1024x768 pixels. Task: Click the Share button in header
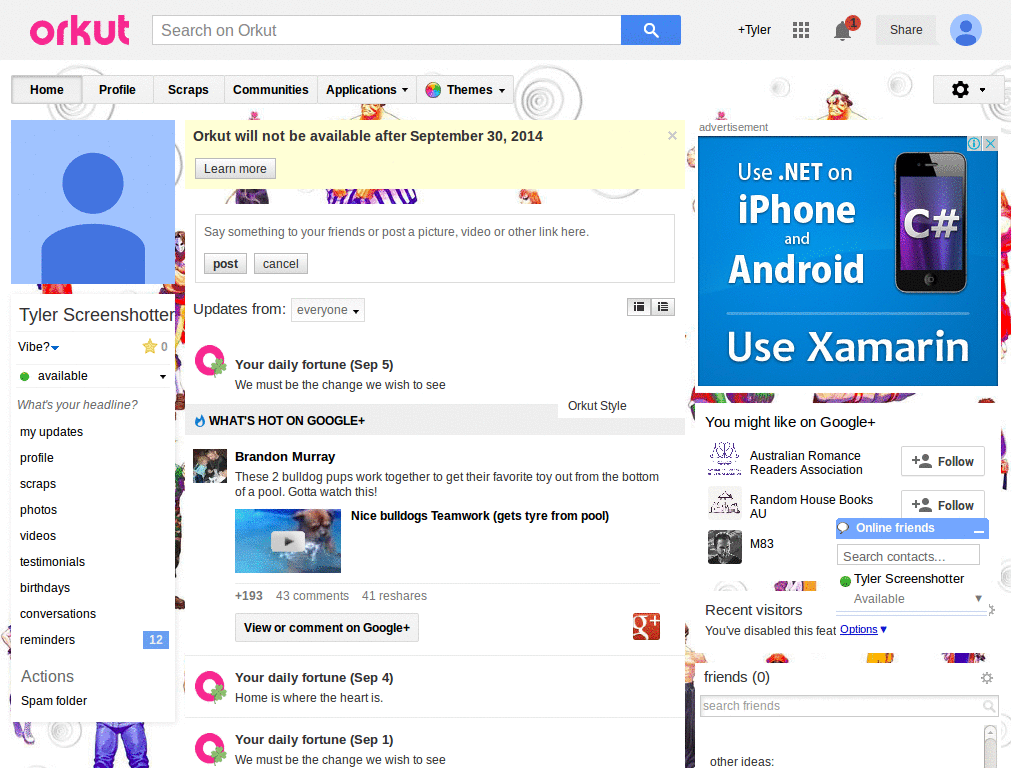coord(906,30)
